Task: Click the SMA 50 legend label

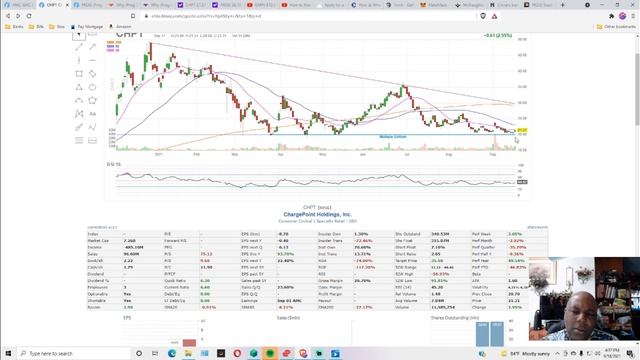Action: (113, 47)
